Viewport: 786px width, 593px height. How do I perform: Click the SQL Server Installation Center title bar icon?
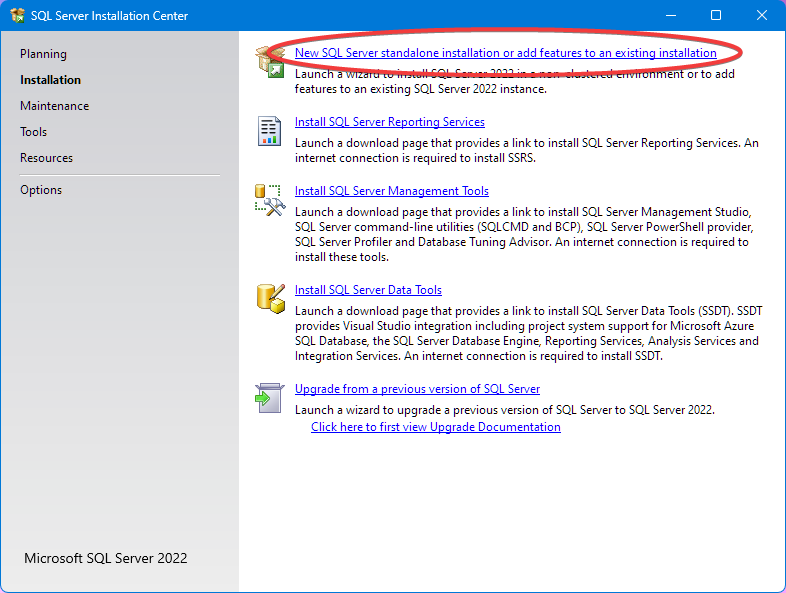pyautogui.click(x=18, y=16)
